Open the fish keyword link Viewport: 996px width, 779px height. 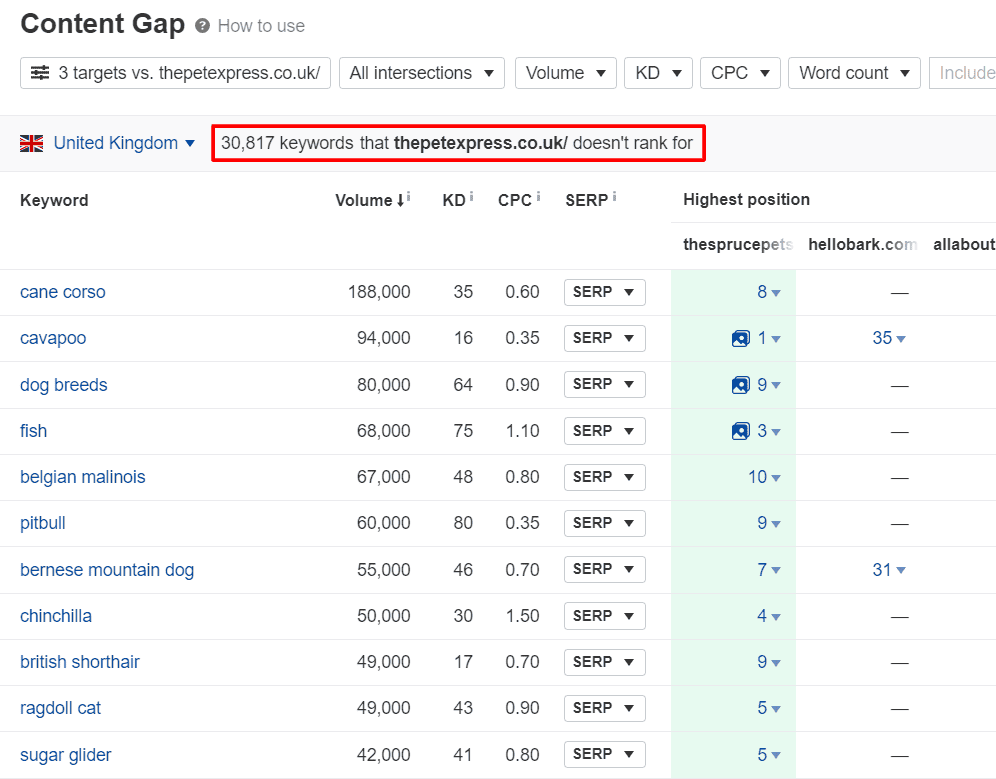[x=34, y=431]
